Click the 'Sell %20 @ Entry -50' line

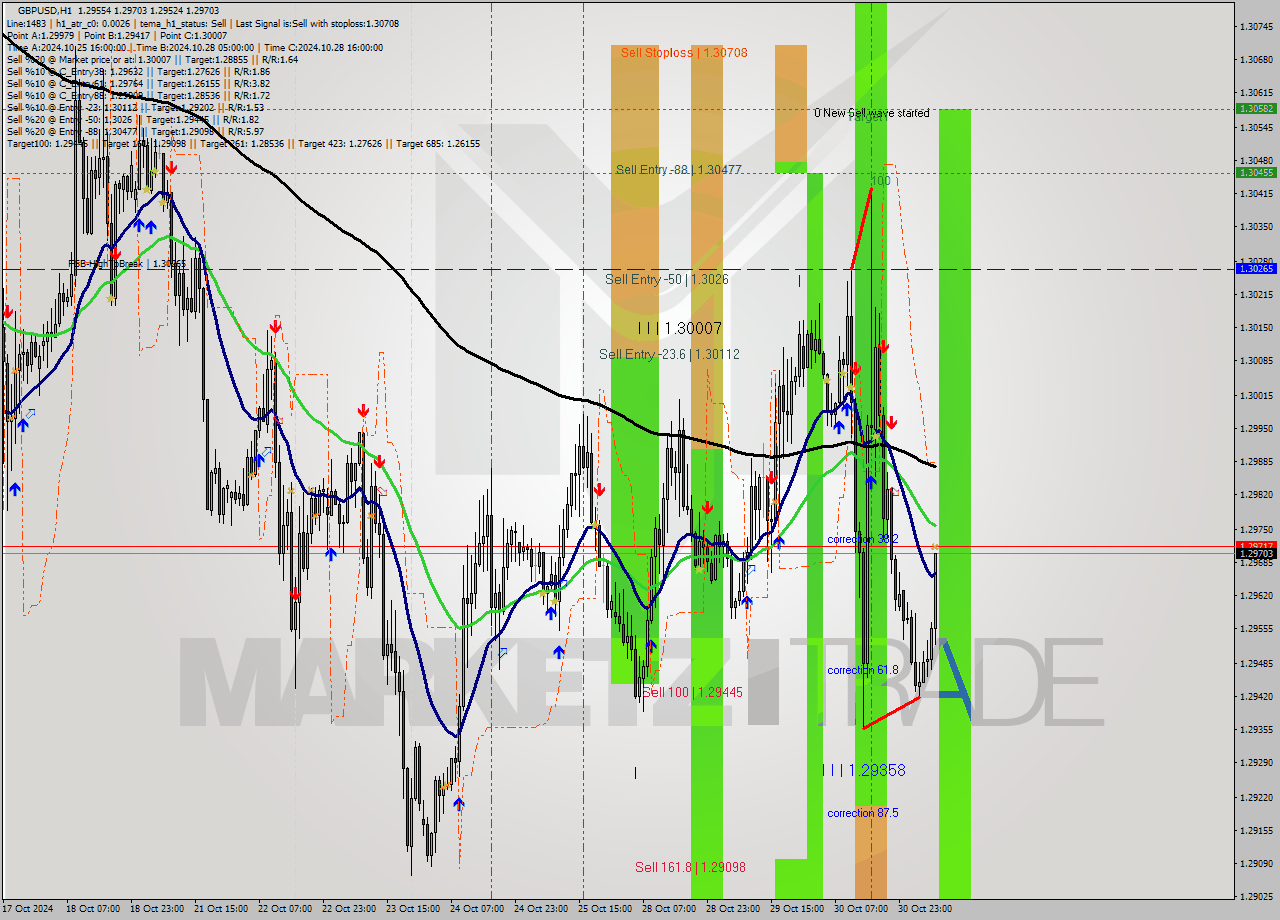[135, 119]
